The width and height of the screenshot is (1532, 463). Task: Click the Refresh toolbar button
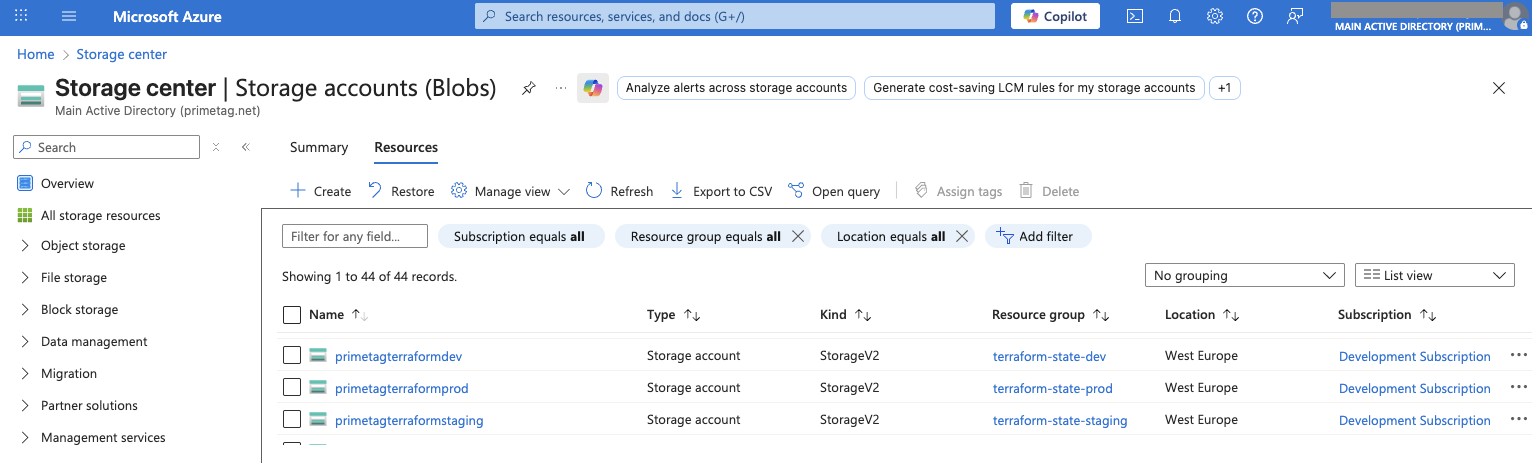(619, 191)
